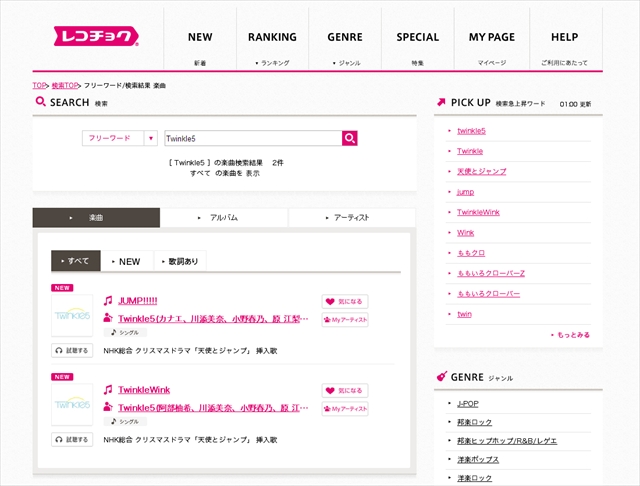The image size is (640, 486).
Task: Switch to the 楽曲 results tab
Action: [x=96, y=217]
